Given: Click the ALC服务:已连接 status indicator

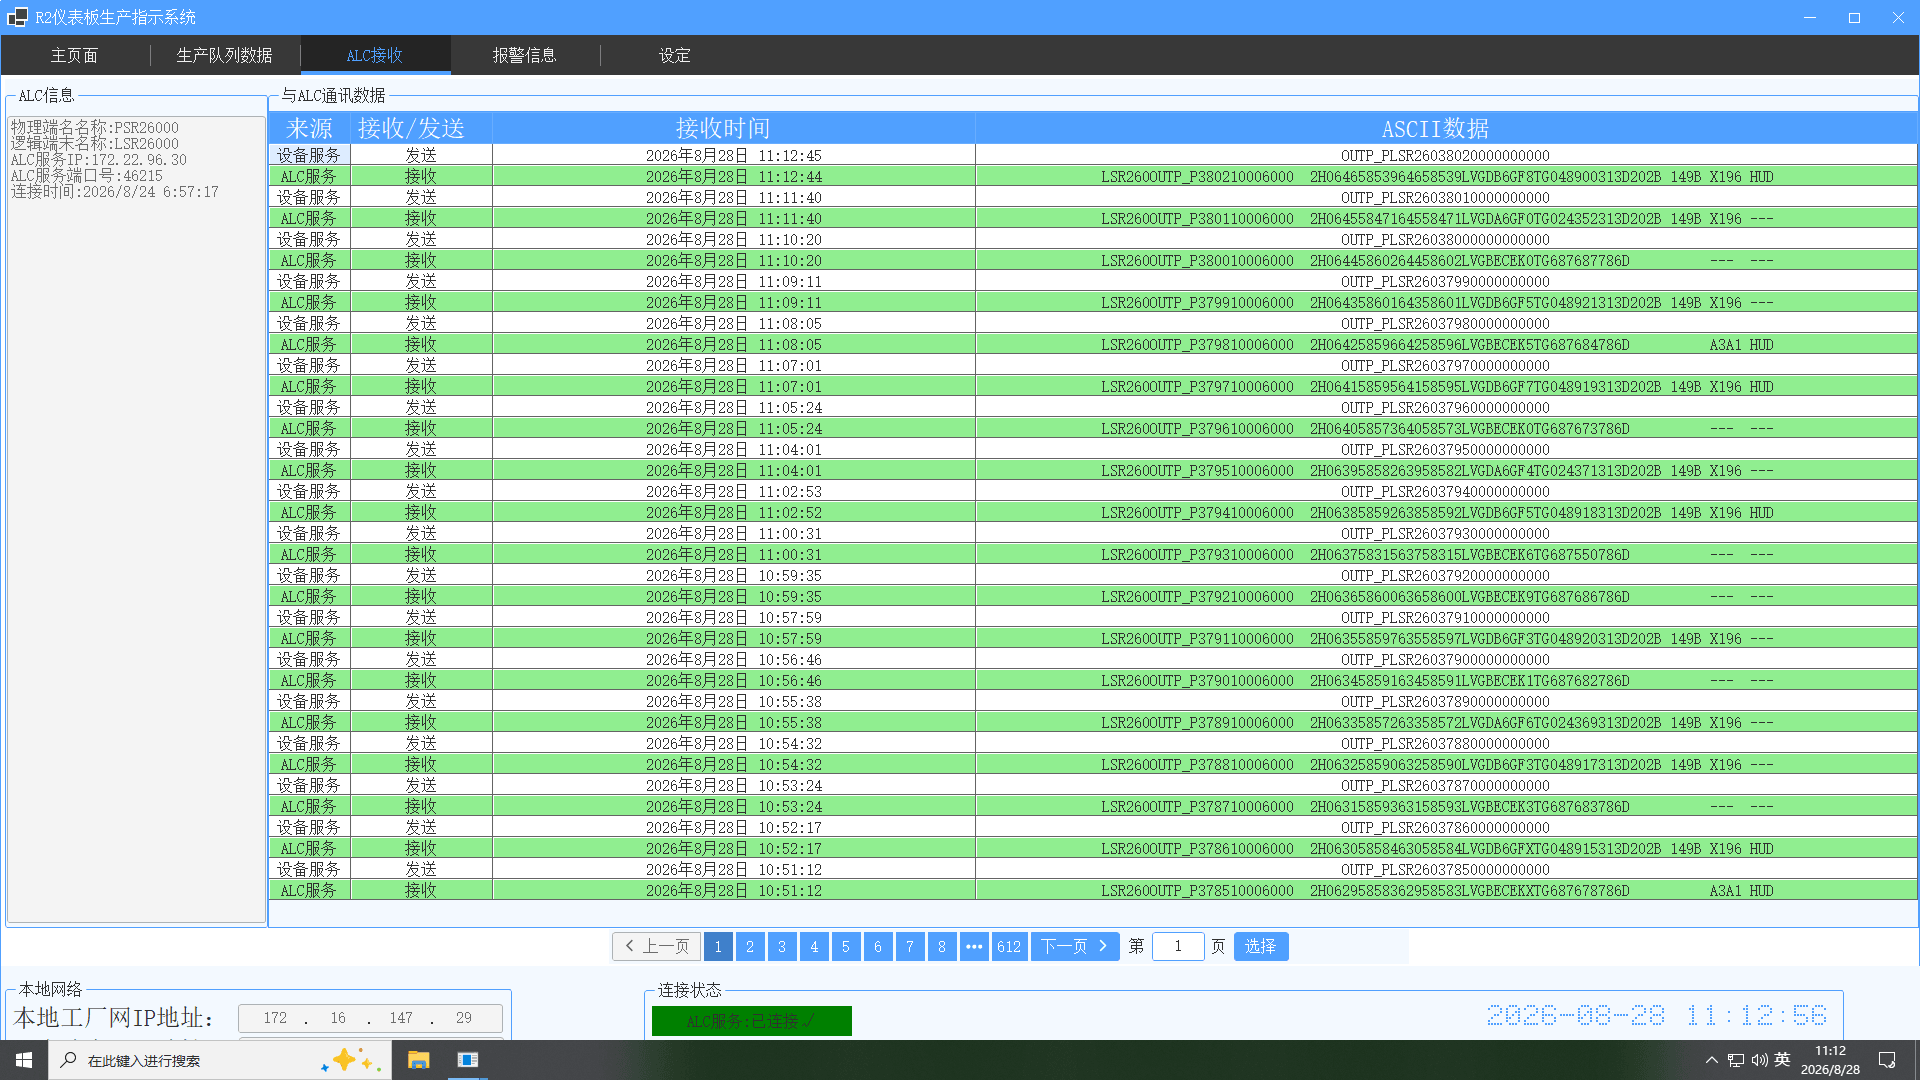Looking at the screenshot, I should (x=752, y=1021).
